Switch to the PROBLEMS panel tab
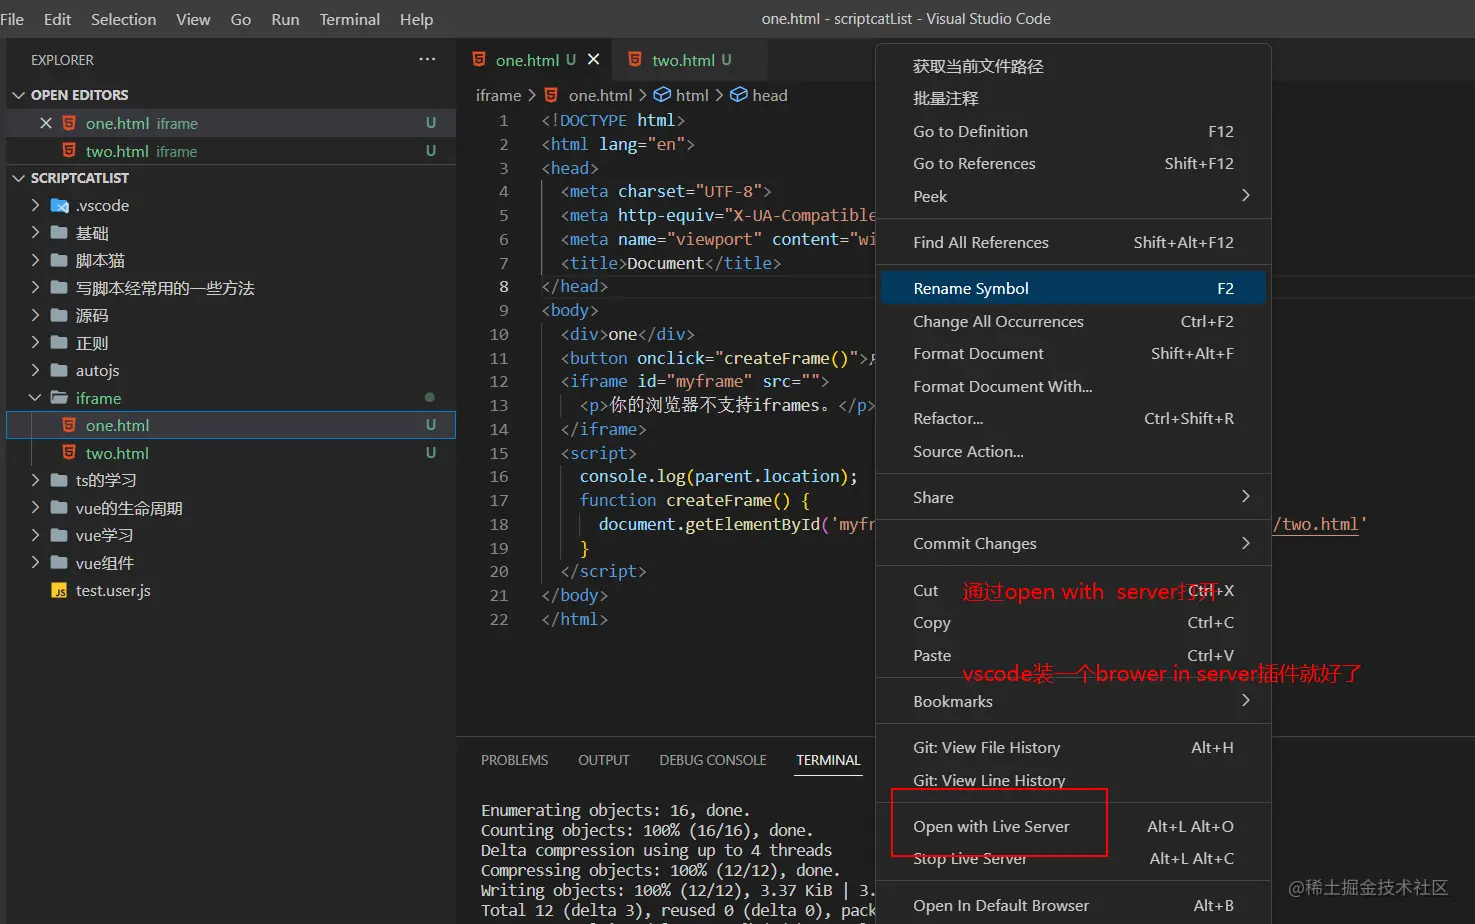 [x=514, y=760]
